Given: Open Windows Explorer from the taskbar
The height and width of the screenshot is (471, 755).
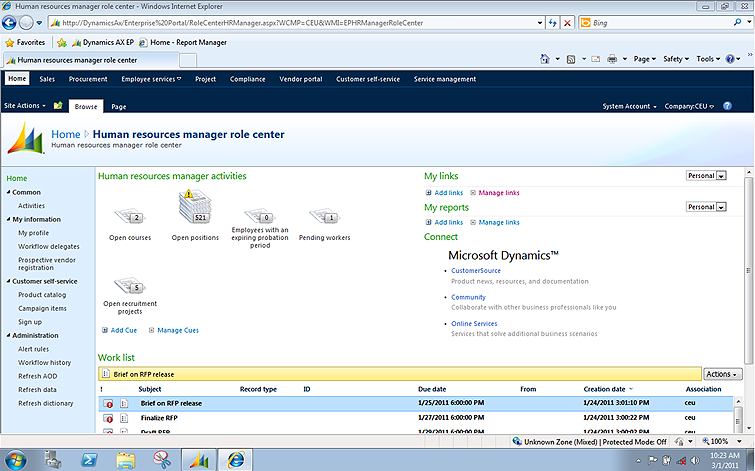Looking at the screenshot, I should click(125, 460).
